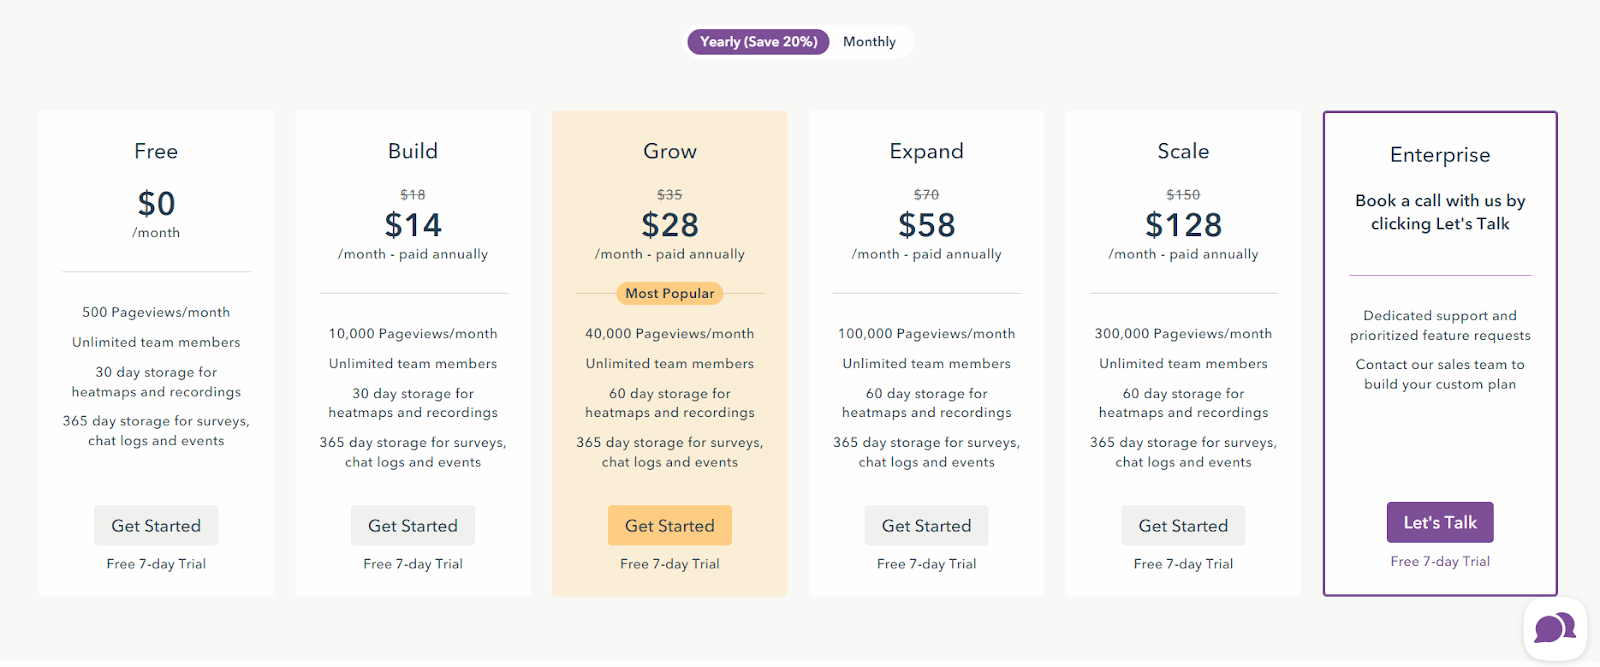Select the Enterprise plan heading
Screen dimensions: 1600x667
pos(1440,155)
